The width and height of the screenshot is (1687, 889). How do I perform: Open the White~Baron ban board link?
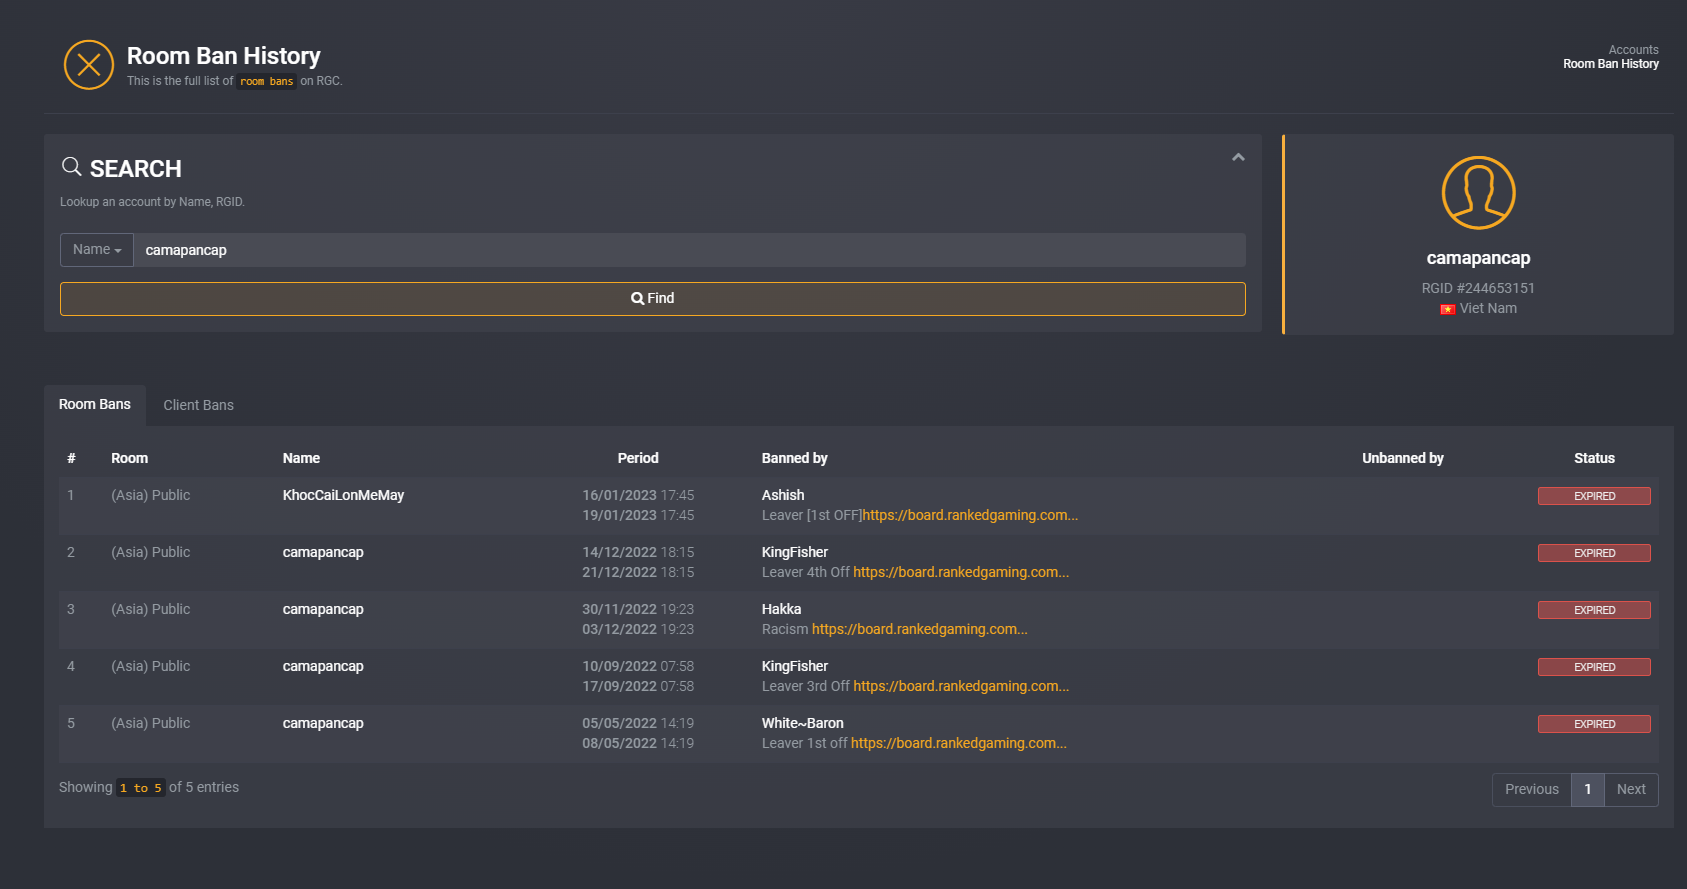coord(959,743)
